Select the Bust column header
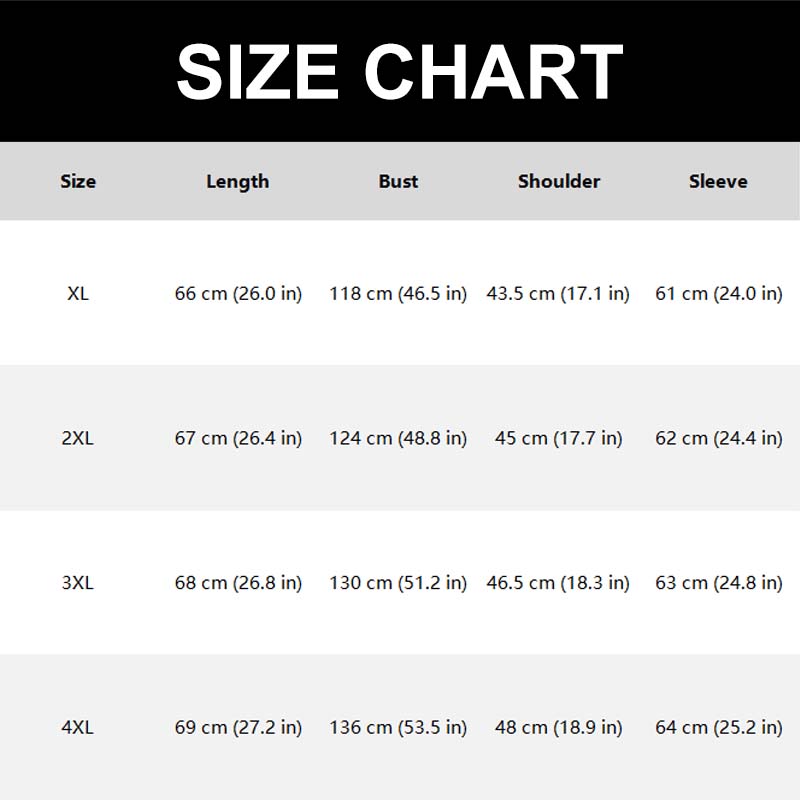800x800 pixels. [398, 181]
